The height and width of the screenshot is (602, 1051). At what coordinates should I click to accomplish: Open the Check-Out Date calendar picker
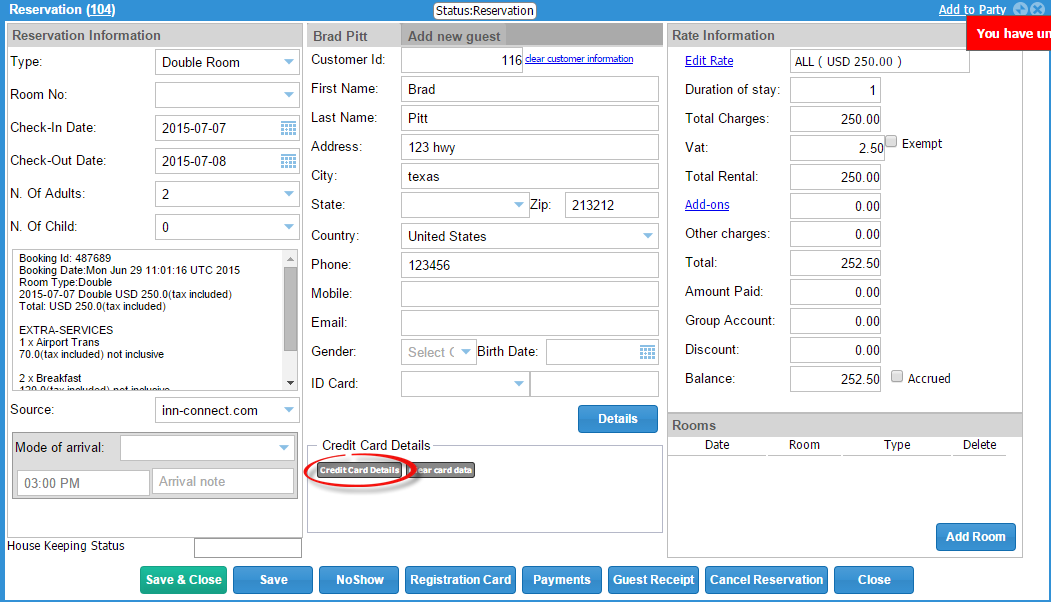(288, 162)
